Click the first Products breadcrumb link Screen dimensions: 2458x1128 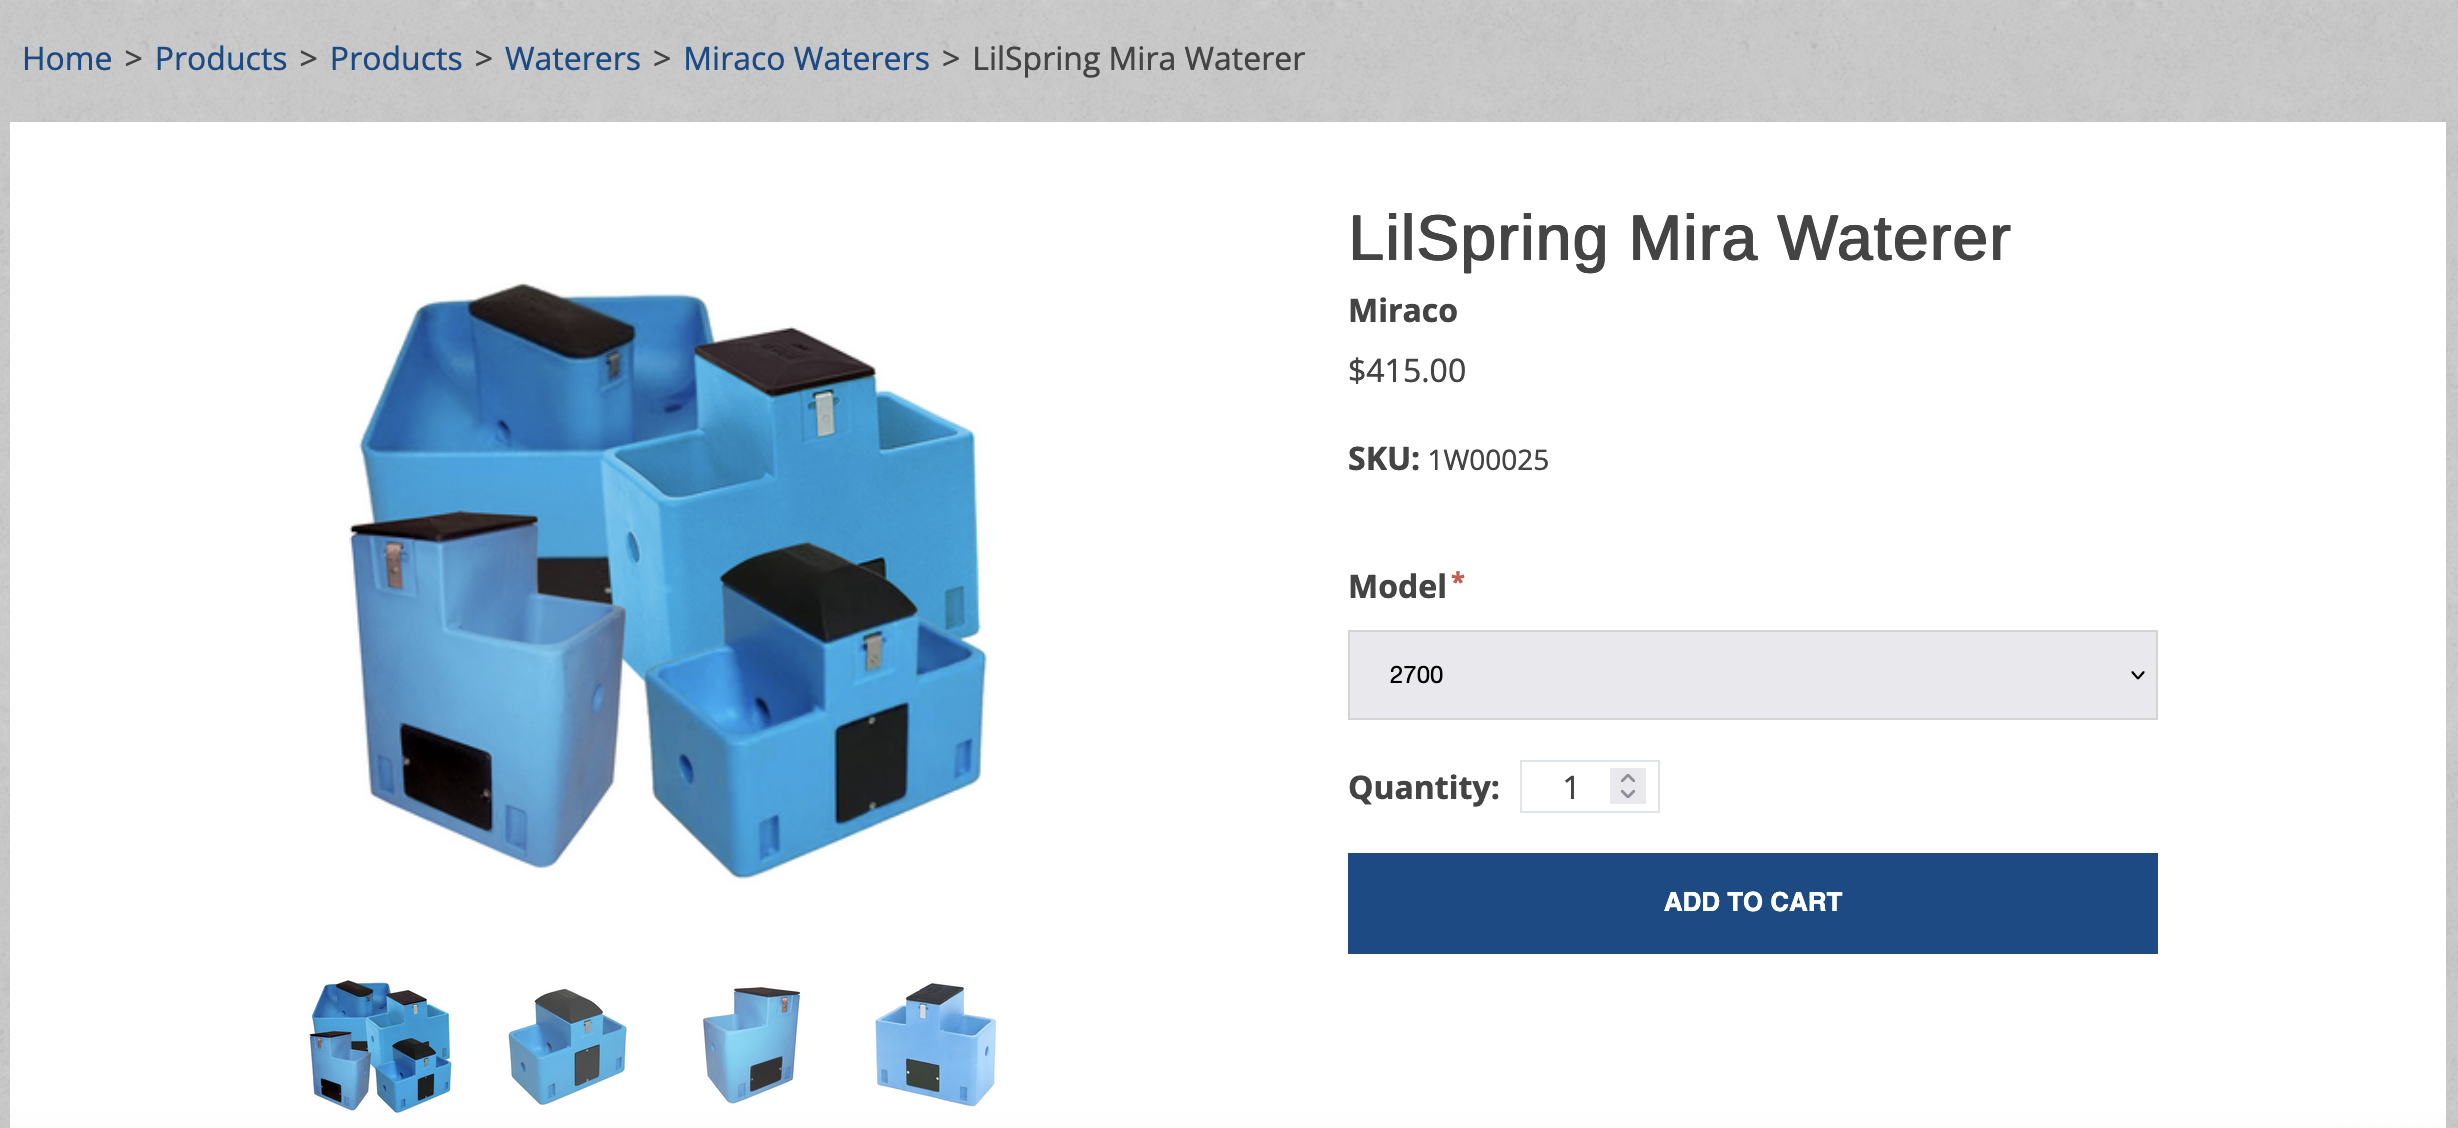coord(221,59)
